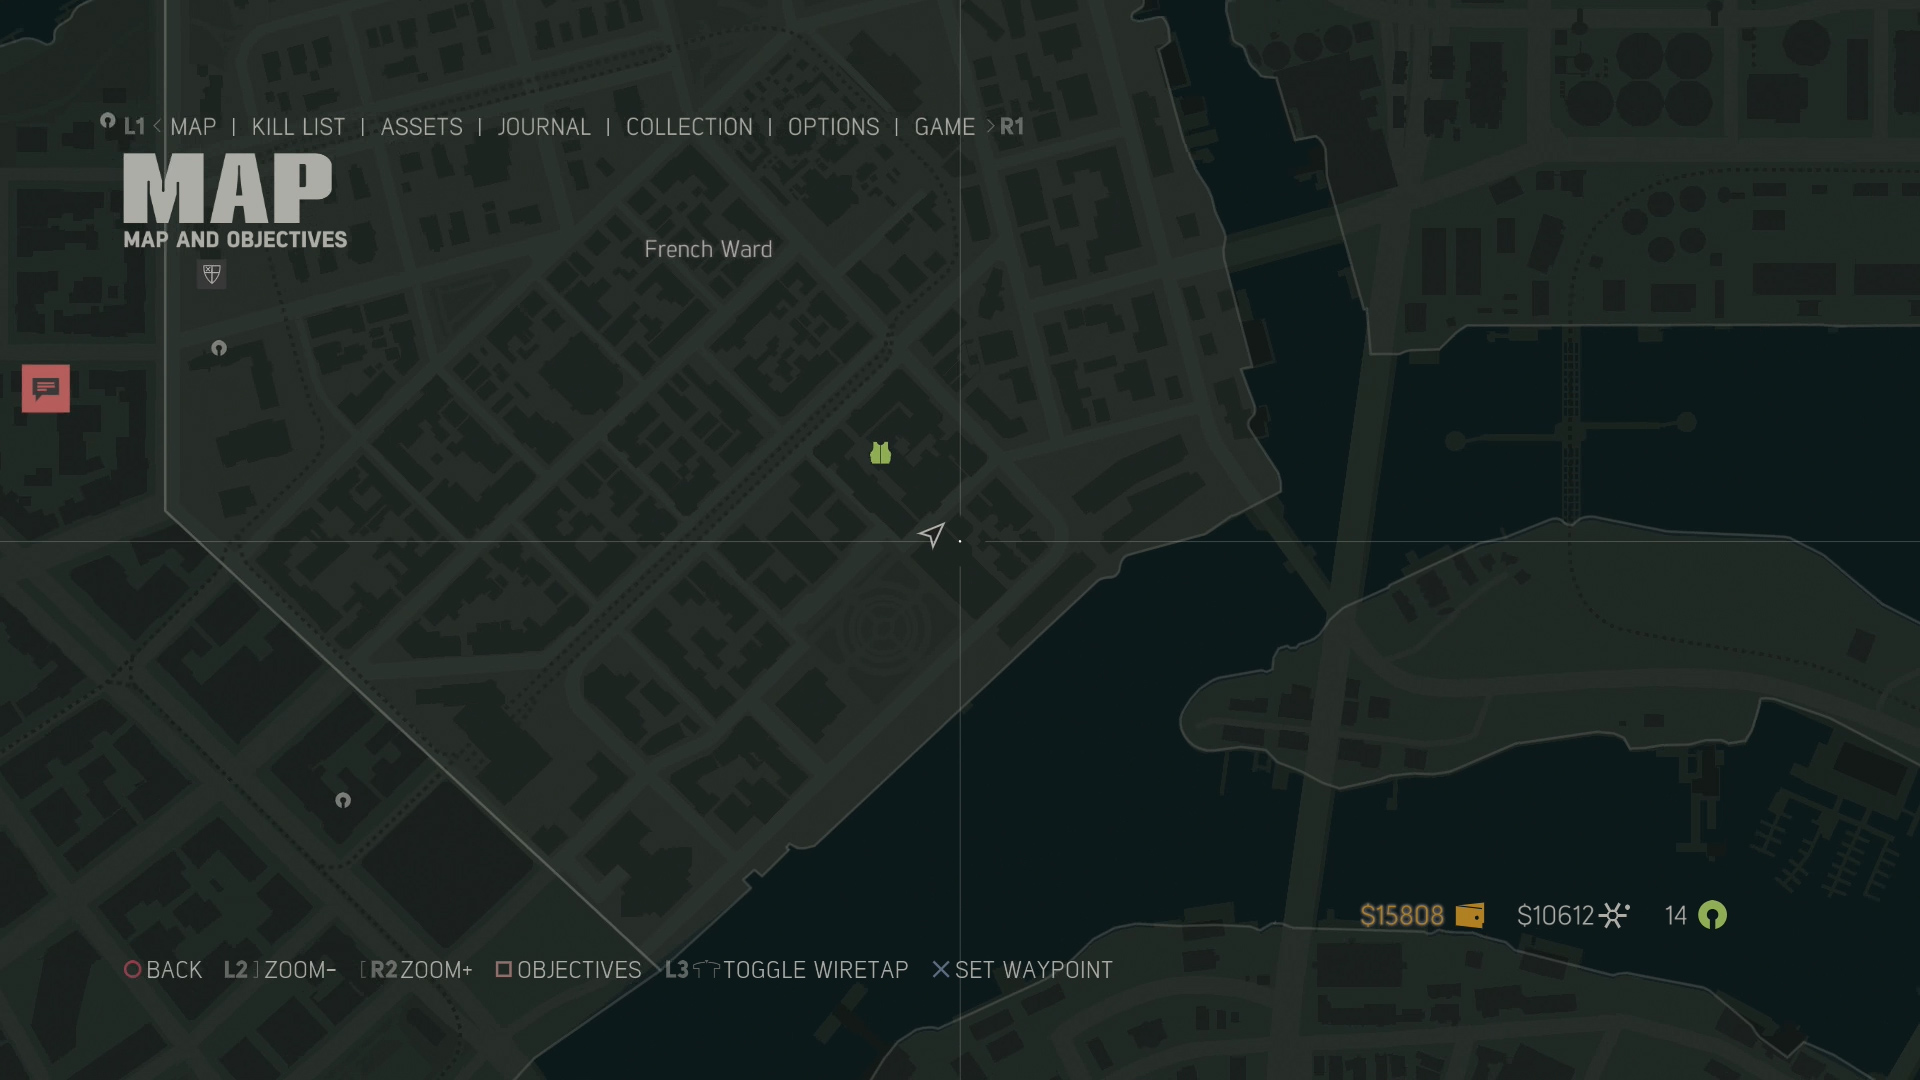The height and width of the screenshot is (1080, 1920).
Task: Click the ZOOM- prompt
Action: pyautogui.click(x=280, y=970)
